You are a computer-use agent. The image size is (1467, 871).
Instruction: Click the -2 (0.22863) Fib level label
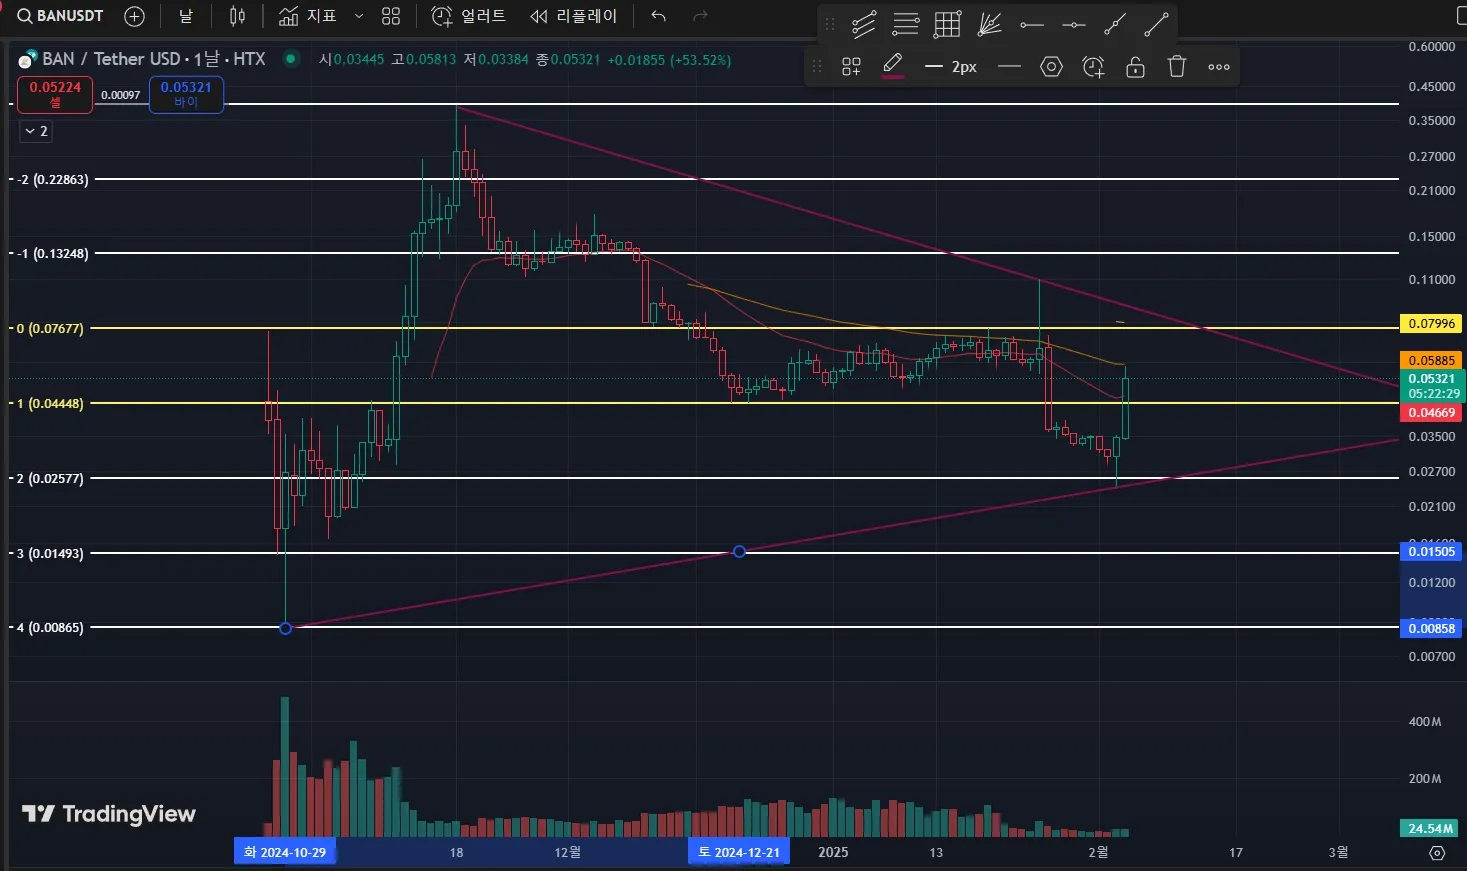coord(53,180)
